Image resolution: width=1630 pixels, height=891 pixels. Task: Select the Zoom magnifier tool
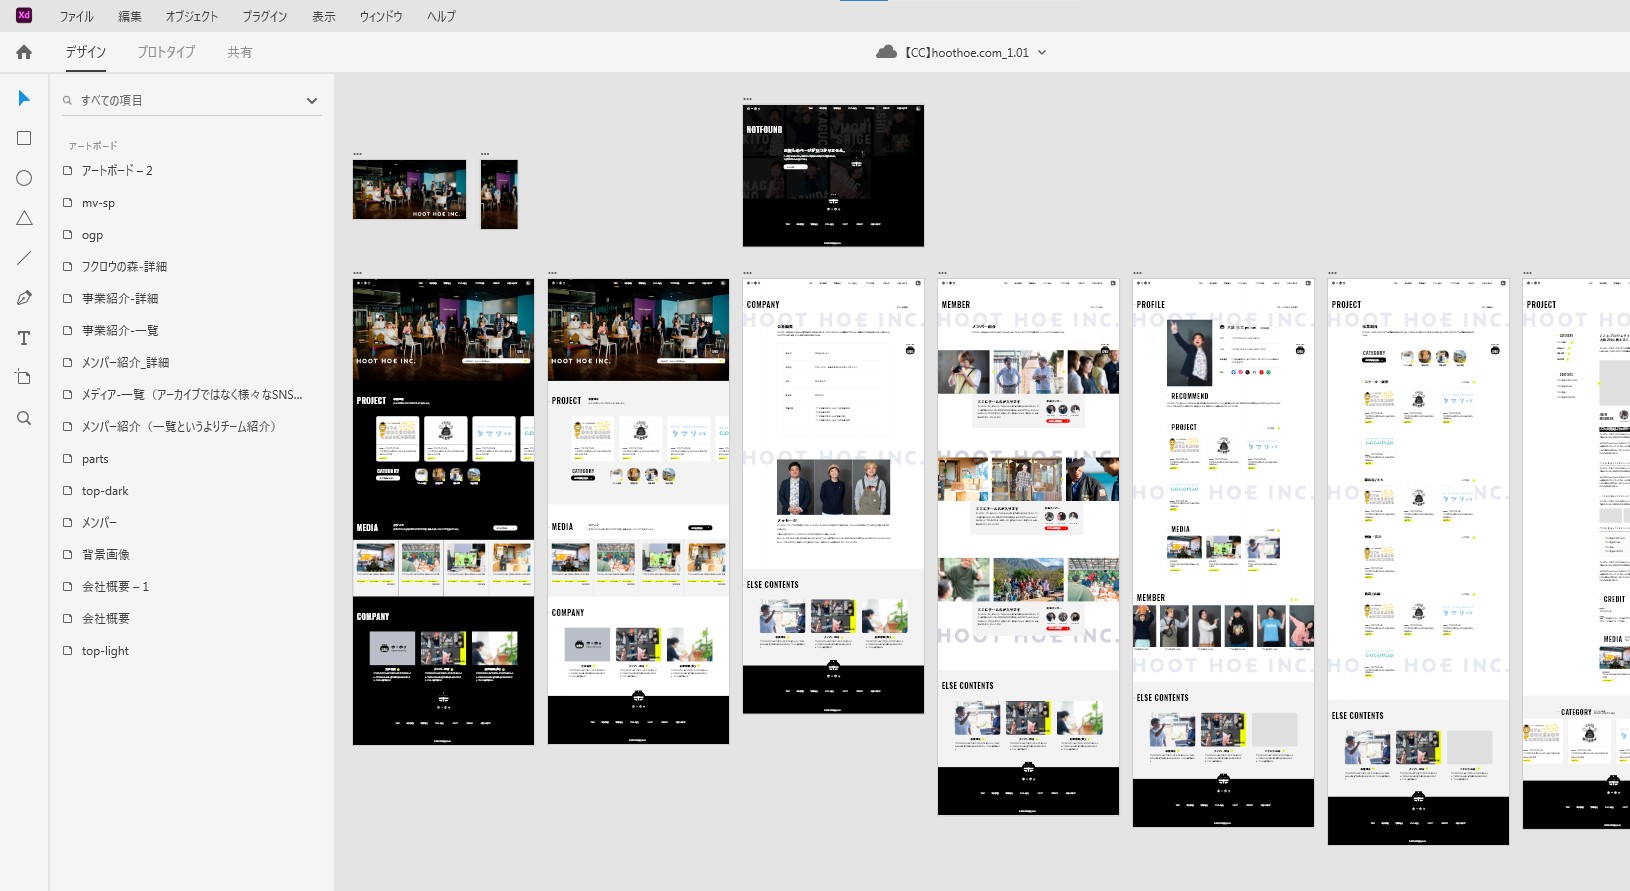24,418
